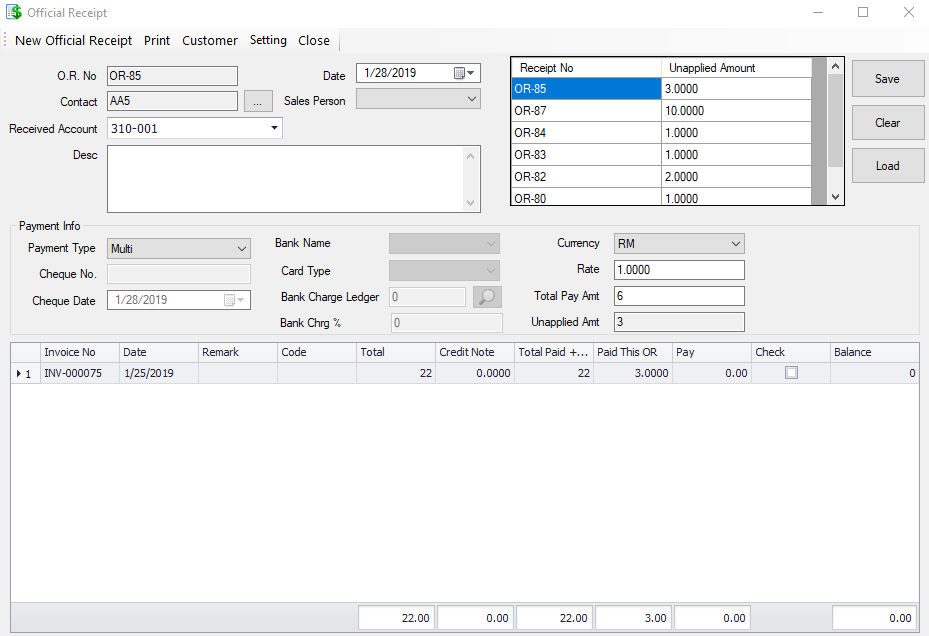Click the Cheque No. field
The height and width of the screenshot is (636, 929).
(x=179, y=274)
